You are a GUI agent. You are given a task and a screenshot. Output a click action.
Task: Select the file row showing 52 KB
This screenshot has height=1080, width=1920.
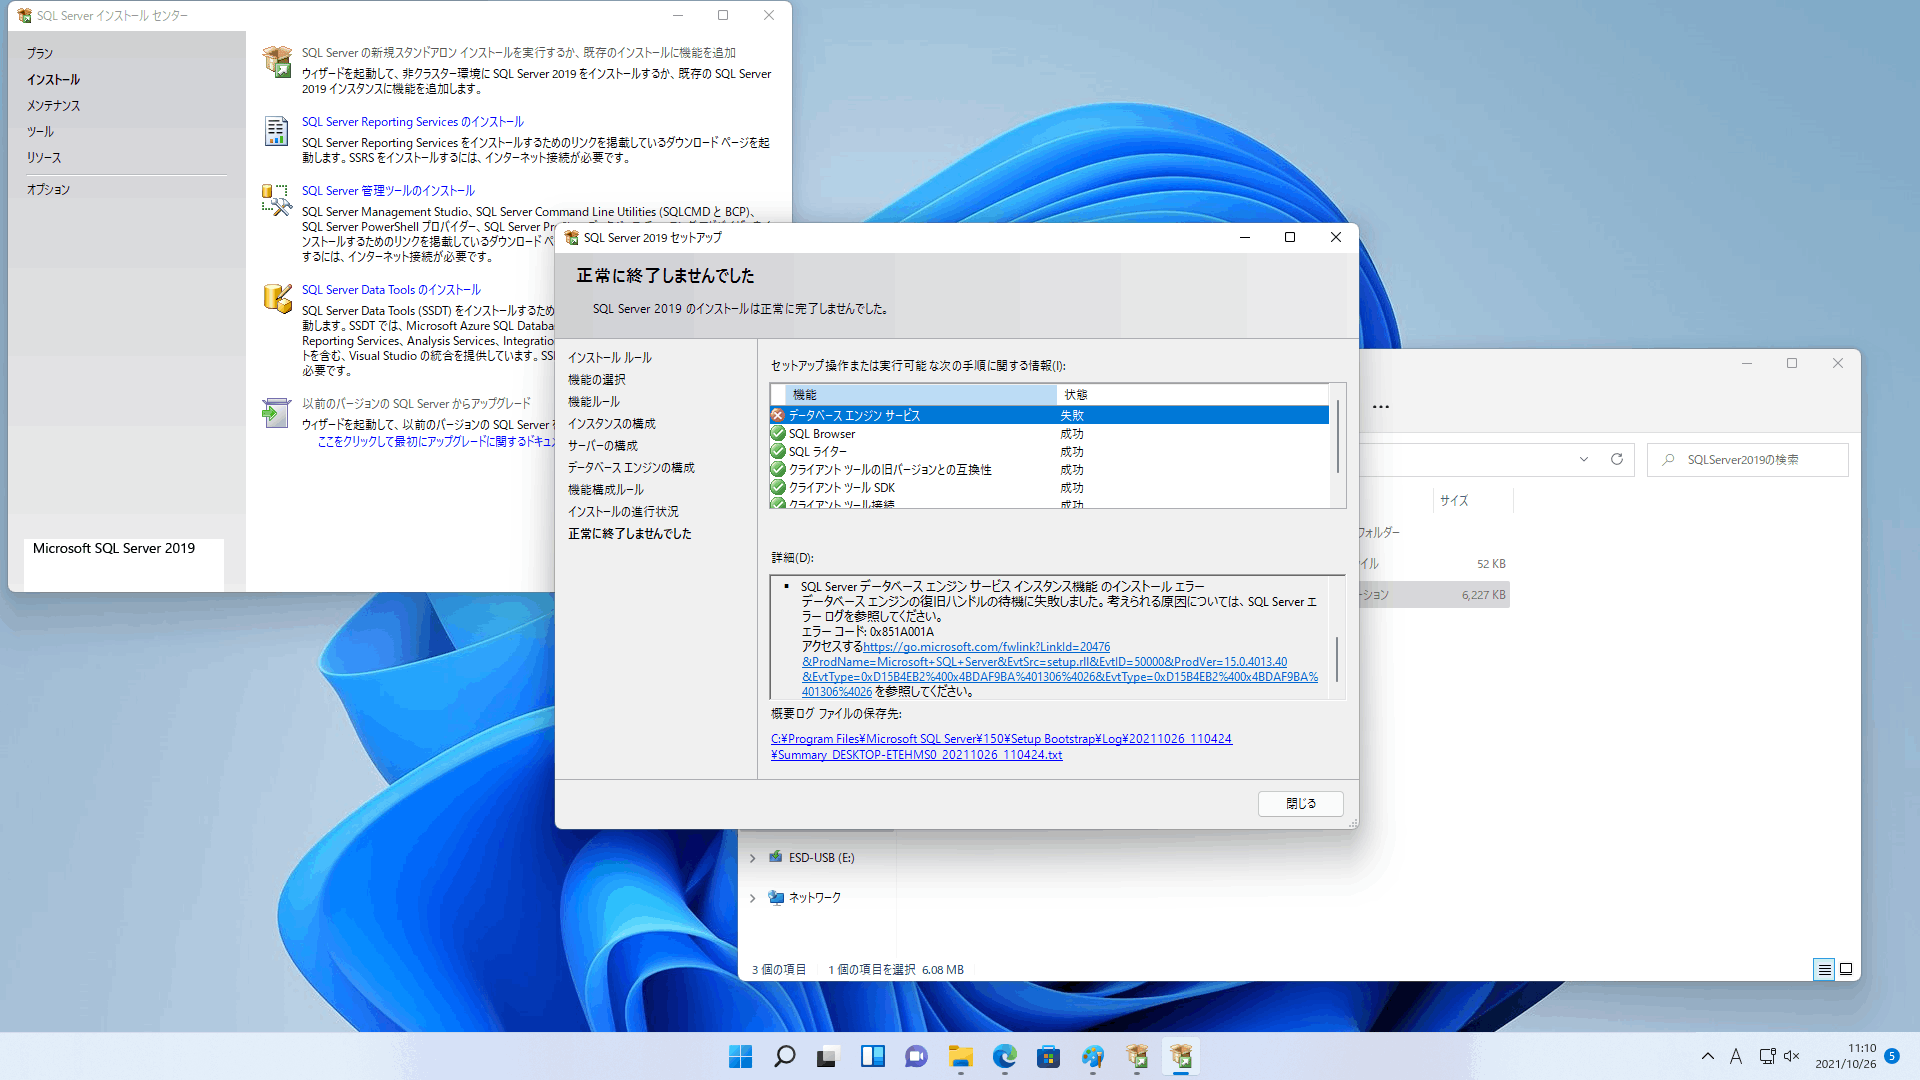(1433, 564)
